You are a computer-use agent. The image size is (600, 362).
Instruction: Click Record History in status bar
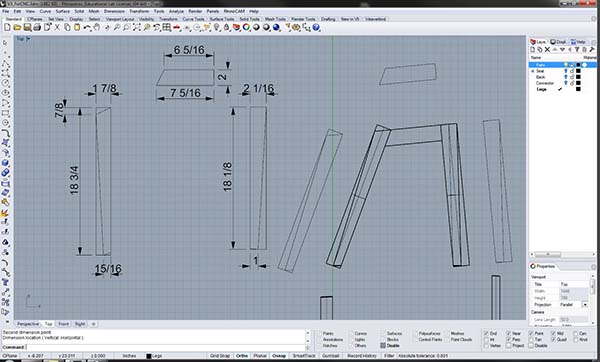[x=362, y=356]
